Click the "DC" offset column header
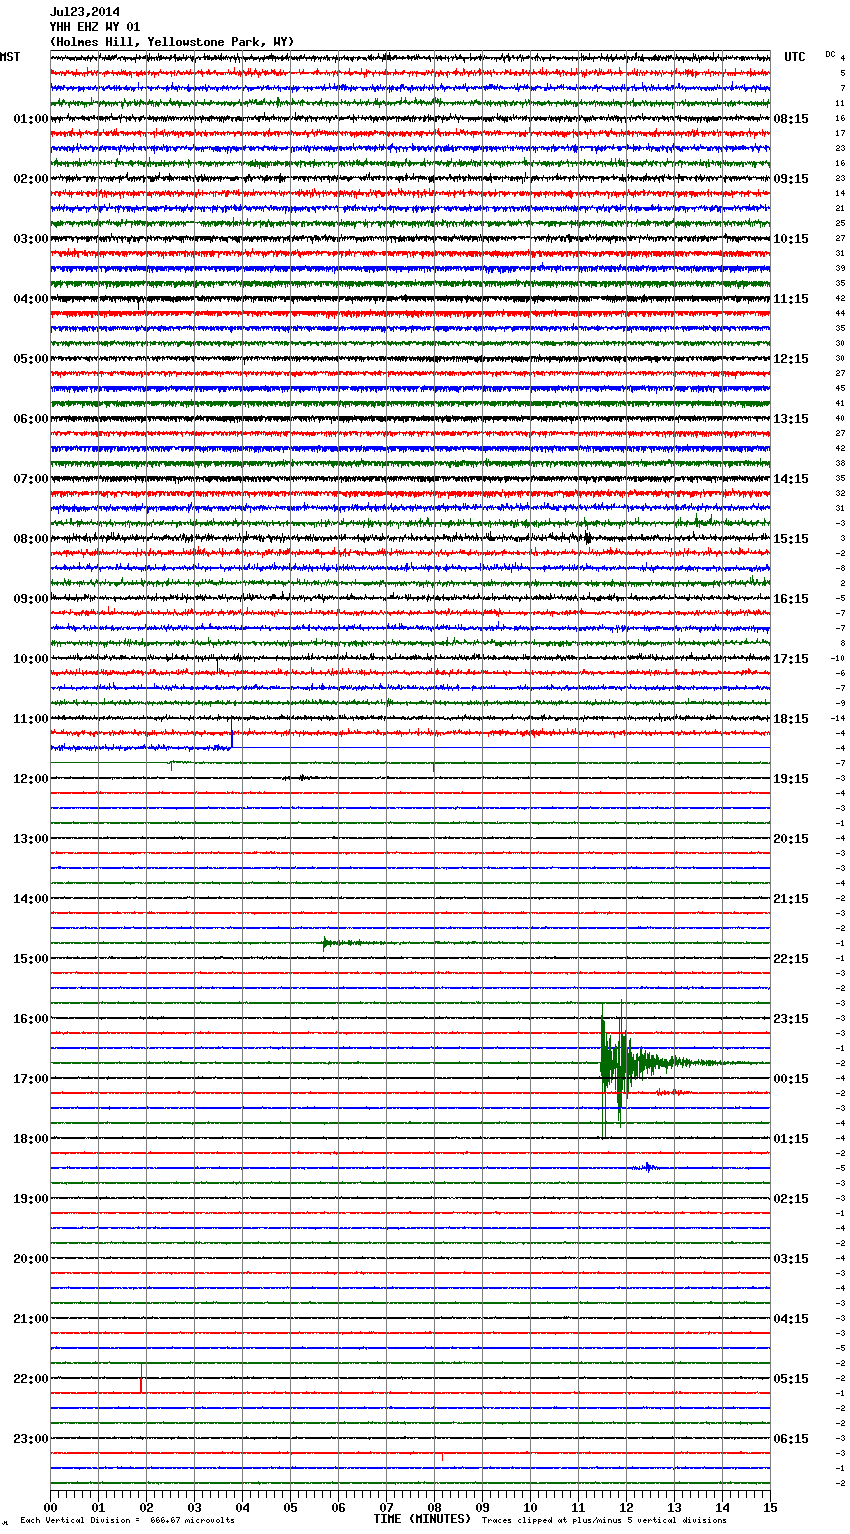The image size is (850, 1534). [830, 54]
